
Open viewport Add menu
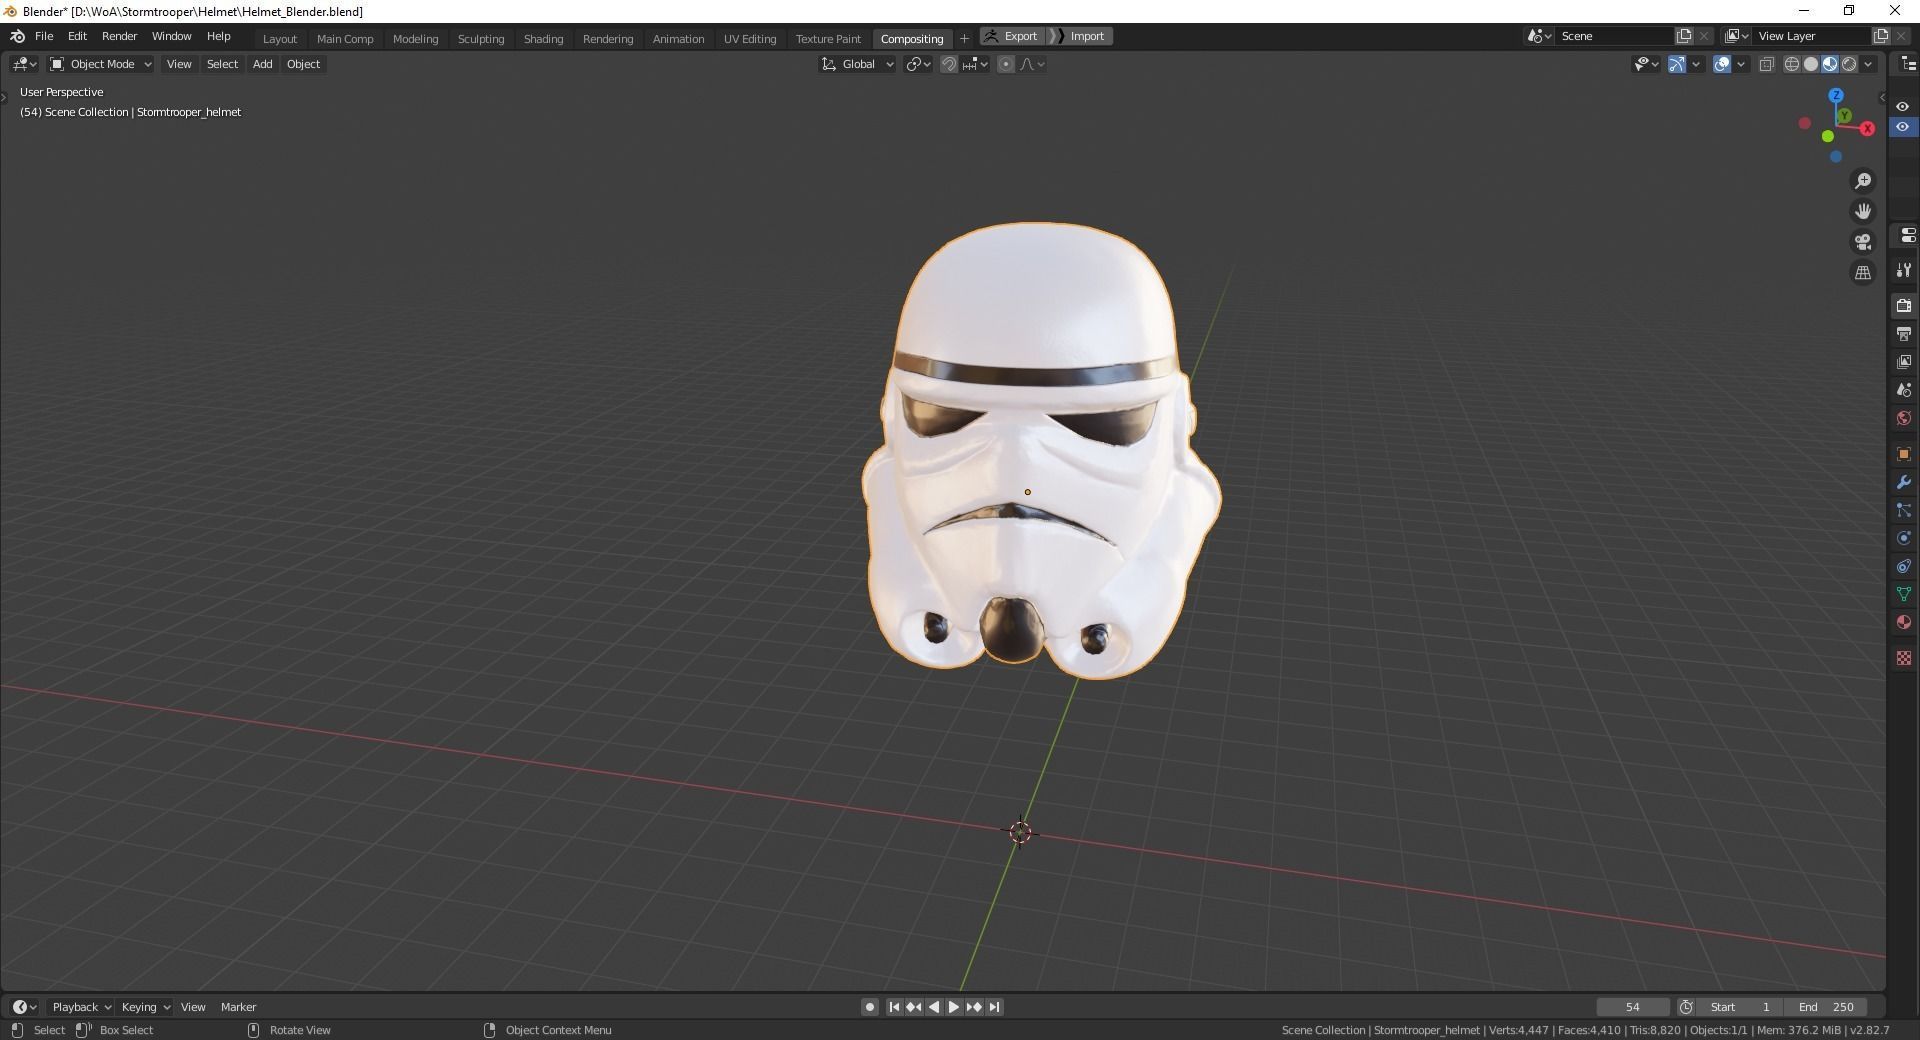pos(262,64)
